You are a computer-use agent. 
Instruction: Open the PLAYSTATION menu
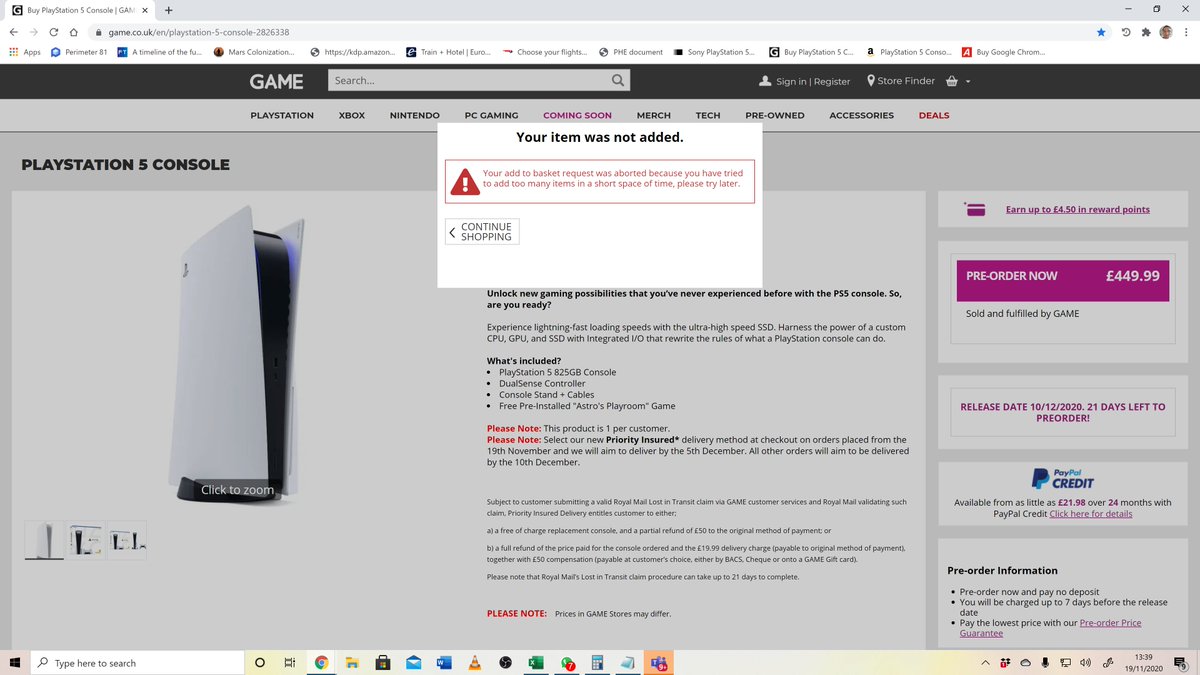click(282, 116)
